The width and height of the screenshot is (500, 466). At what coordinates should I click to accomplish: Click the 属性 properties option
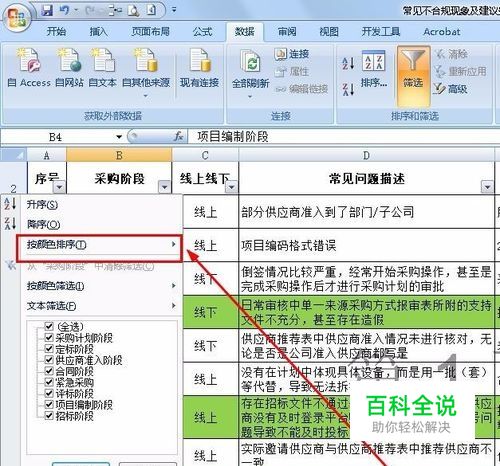coord(292,71)
